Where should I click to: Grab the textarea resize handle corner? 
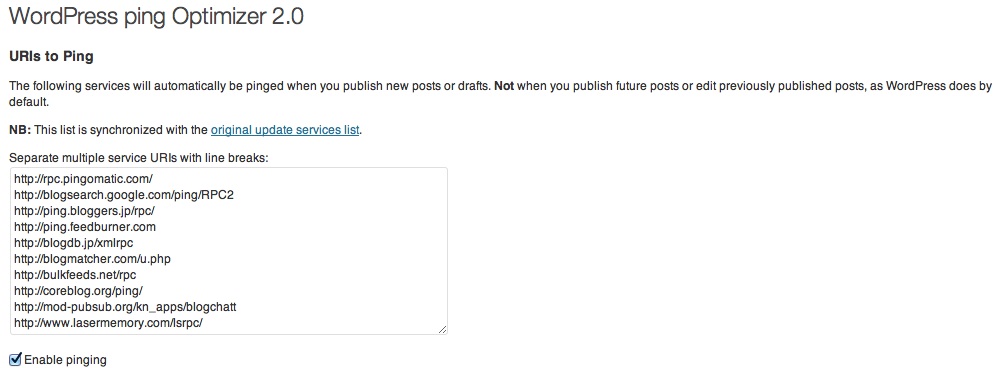tap(442, 329)
